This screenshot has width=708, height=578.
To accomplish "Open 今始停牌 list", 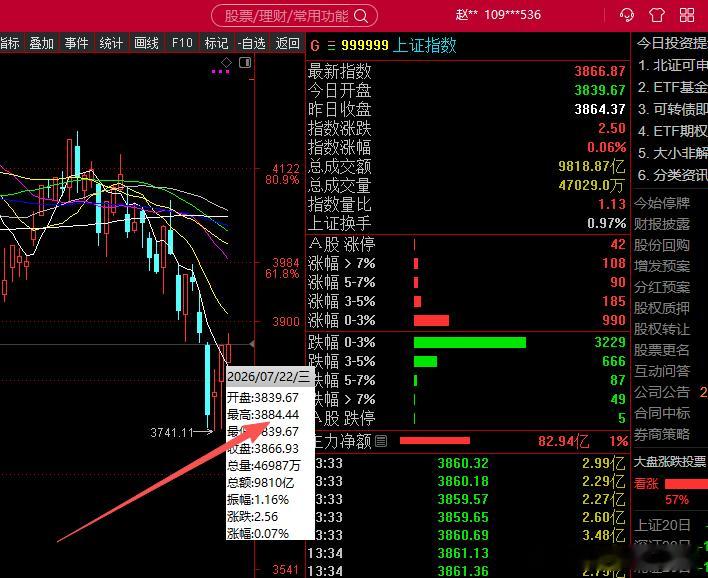I will 662,203.
